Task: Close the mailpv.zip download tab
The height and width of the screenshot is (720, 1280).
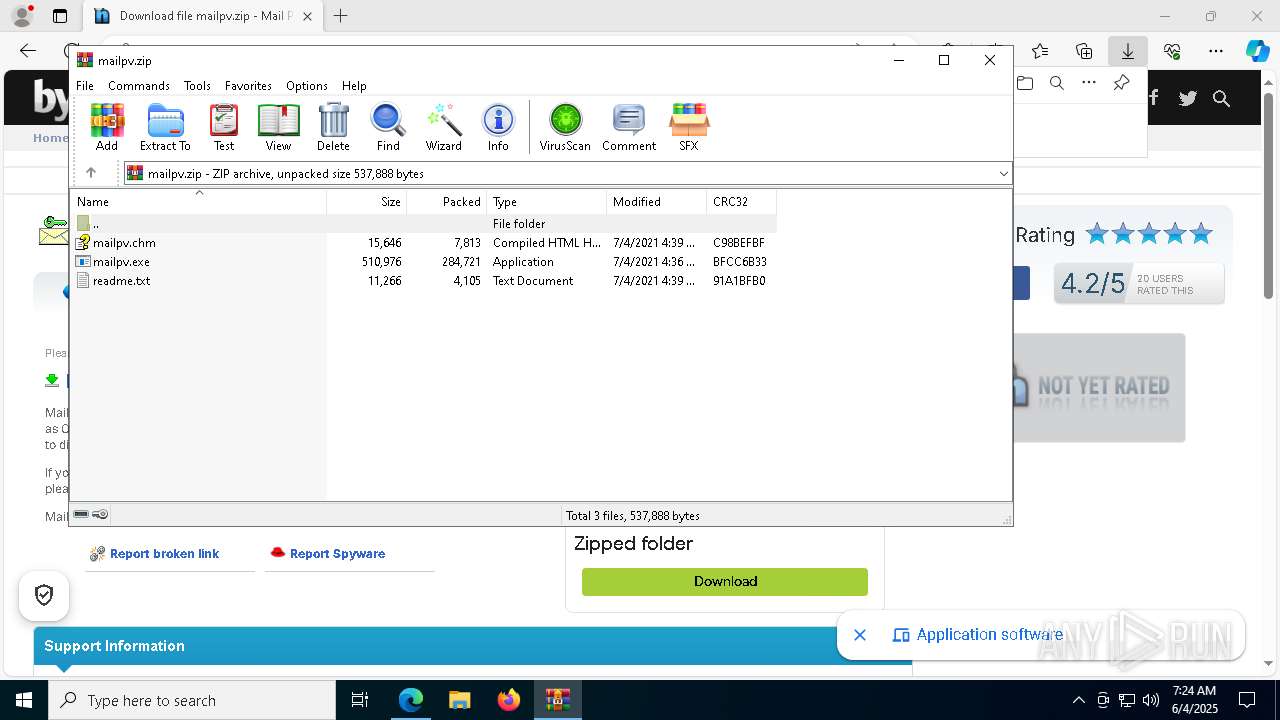Action: tap(307, 16)
